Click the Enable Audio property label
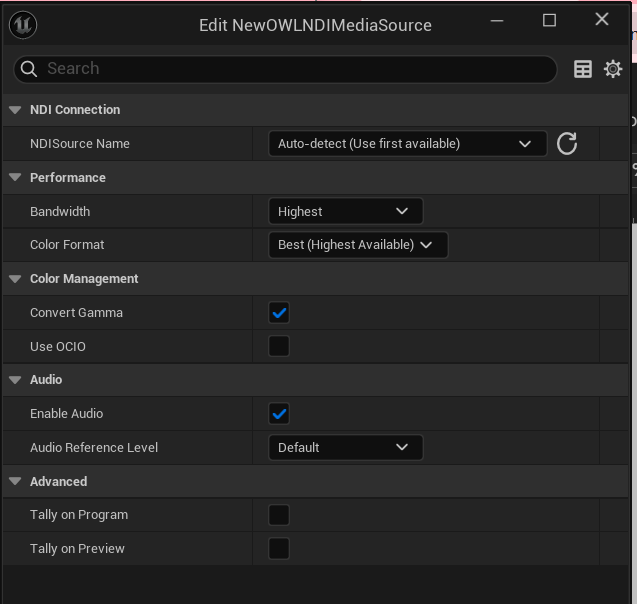This screenshot has height=604, width=637. pyautogui.click(x=66, y=413)
